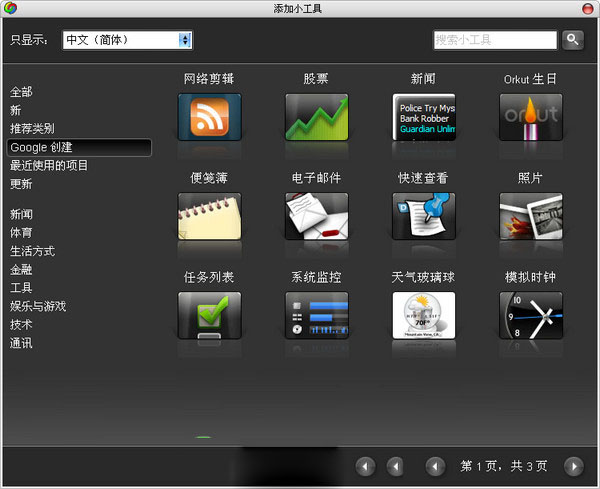
Task: Open the 天气玻璃球 weather globe gadget
Action: click(x=423, y=315)
